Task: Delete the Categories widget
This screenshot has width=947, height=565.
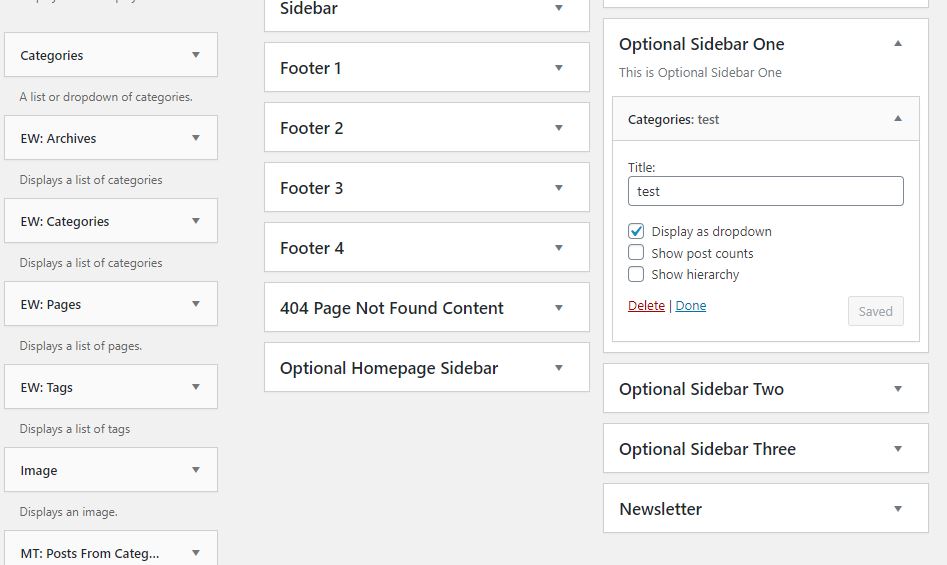Action: (646, 306)
